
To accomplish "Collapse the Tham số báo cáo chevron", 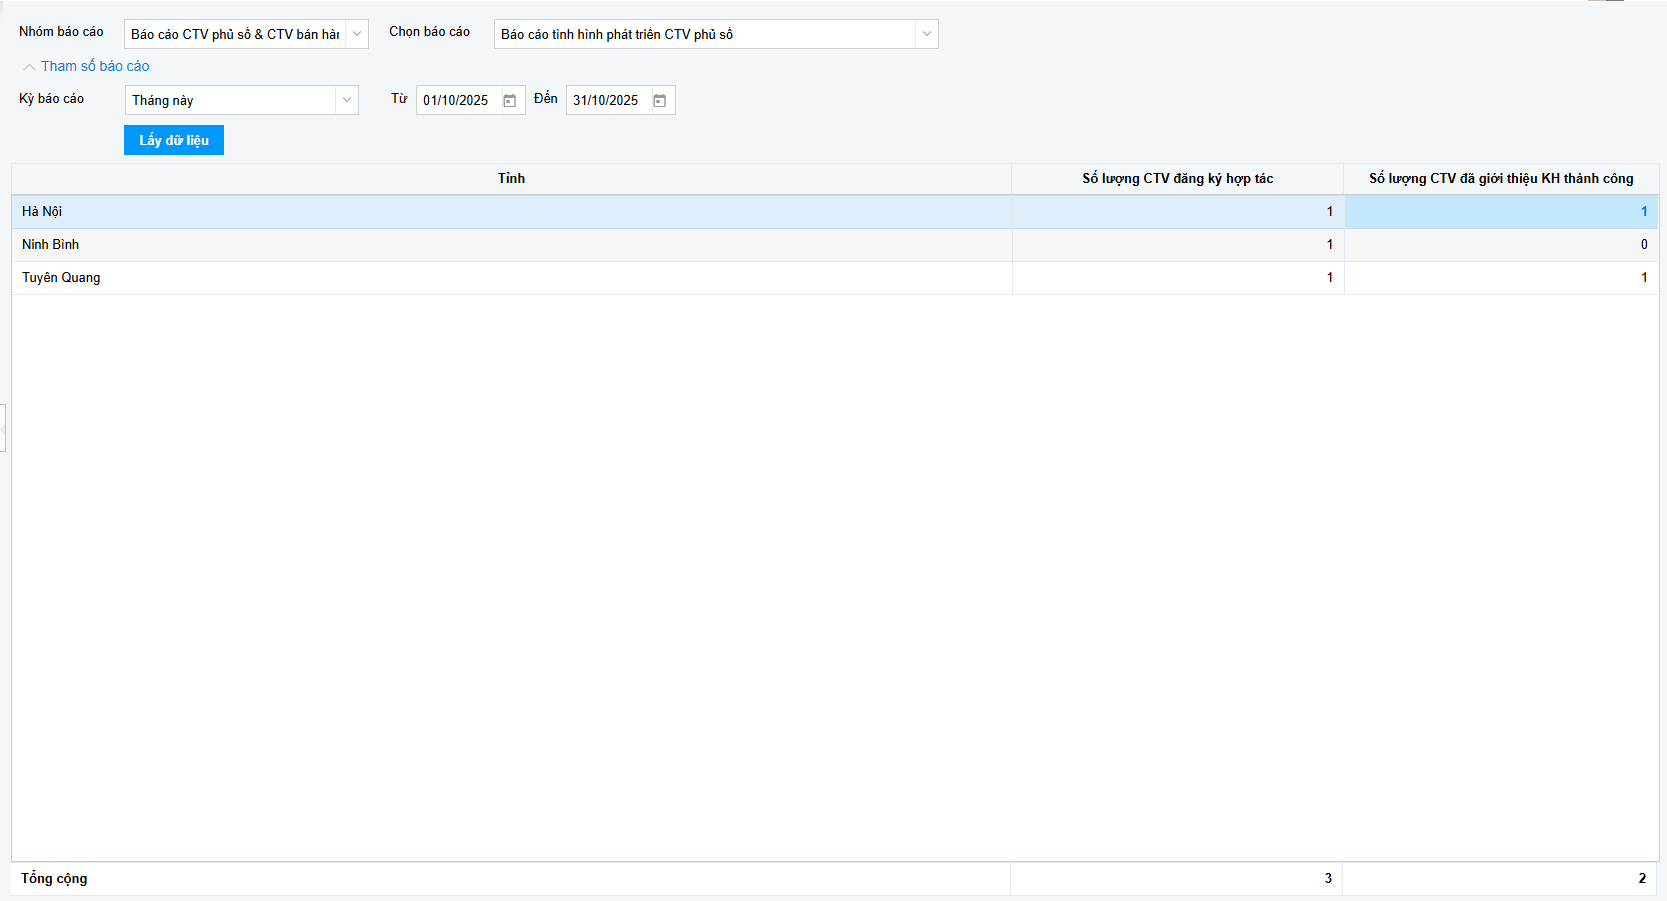I will (x=29, y=67).
